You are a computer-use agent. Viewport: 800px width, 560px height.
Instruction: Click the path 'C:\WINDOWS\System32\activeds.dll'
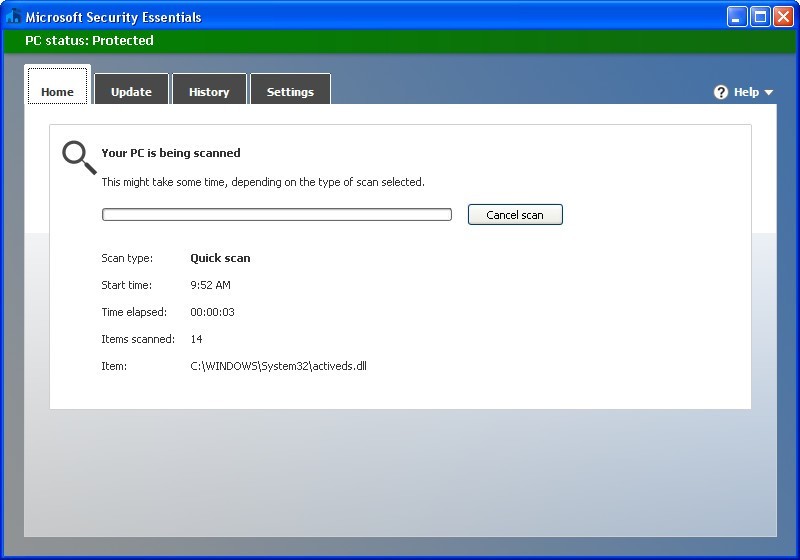pos(279,366)
